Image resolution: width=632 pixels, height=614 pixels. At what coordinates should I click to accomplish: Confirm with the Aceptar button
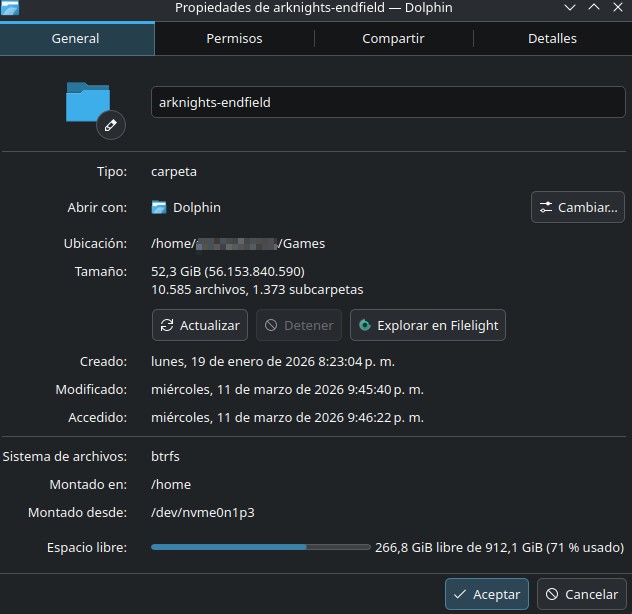(x=487, y=594)
